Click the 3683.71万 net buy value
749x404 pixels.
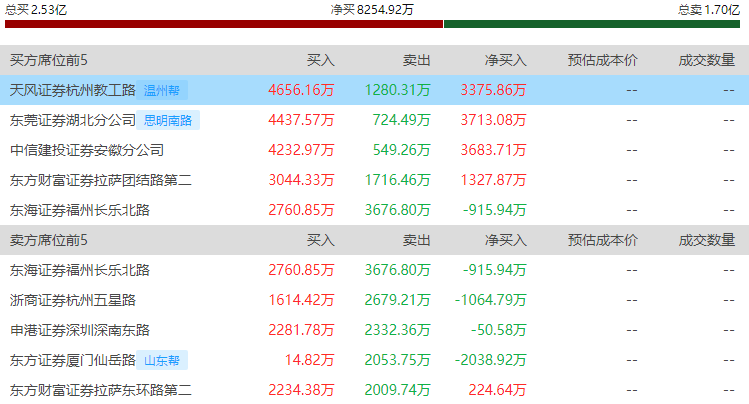493,150
